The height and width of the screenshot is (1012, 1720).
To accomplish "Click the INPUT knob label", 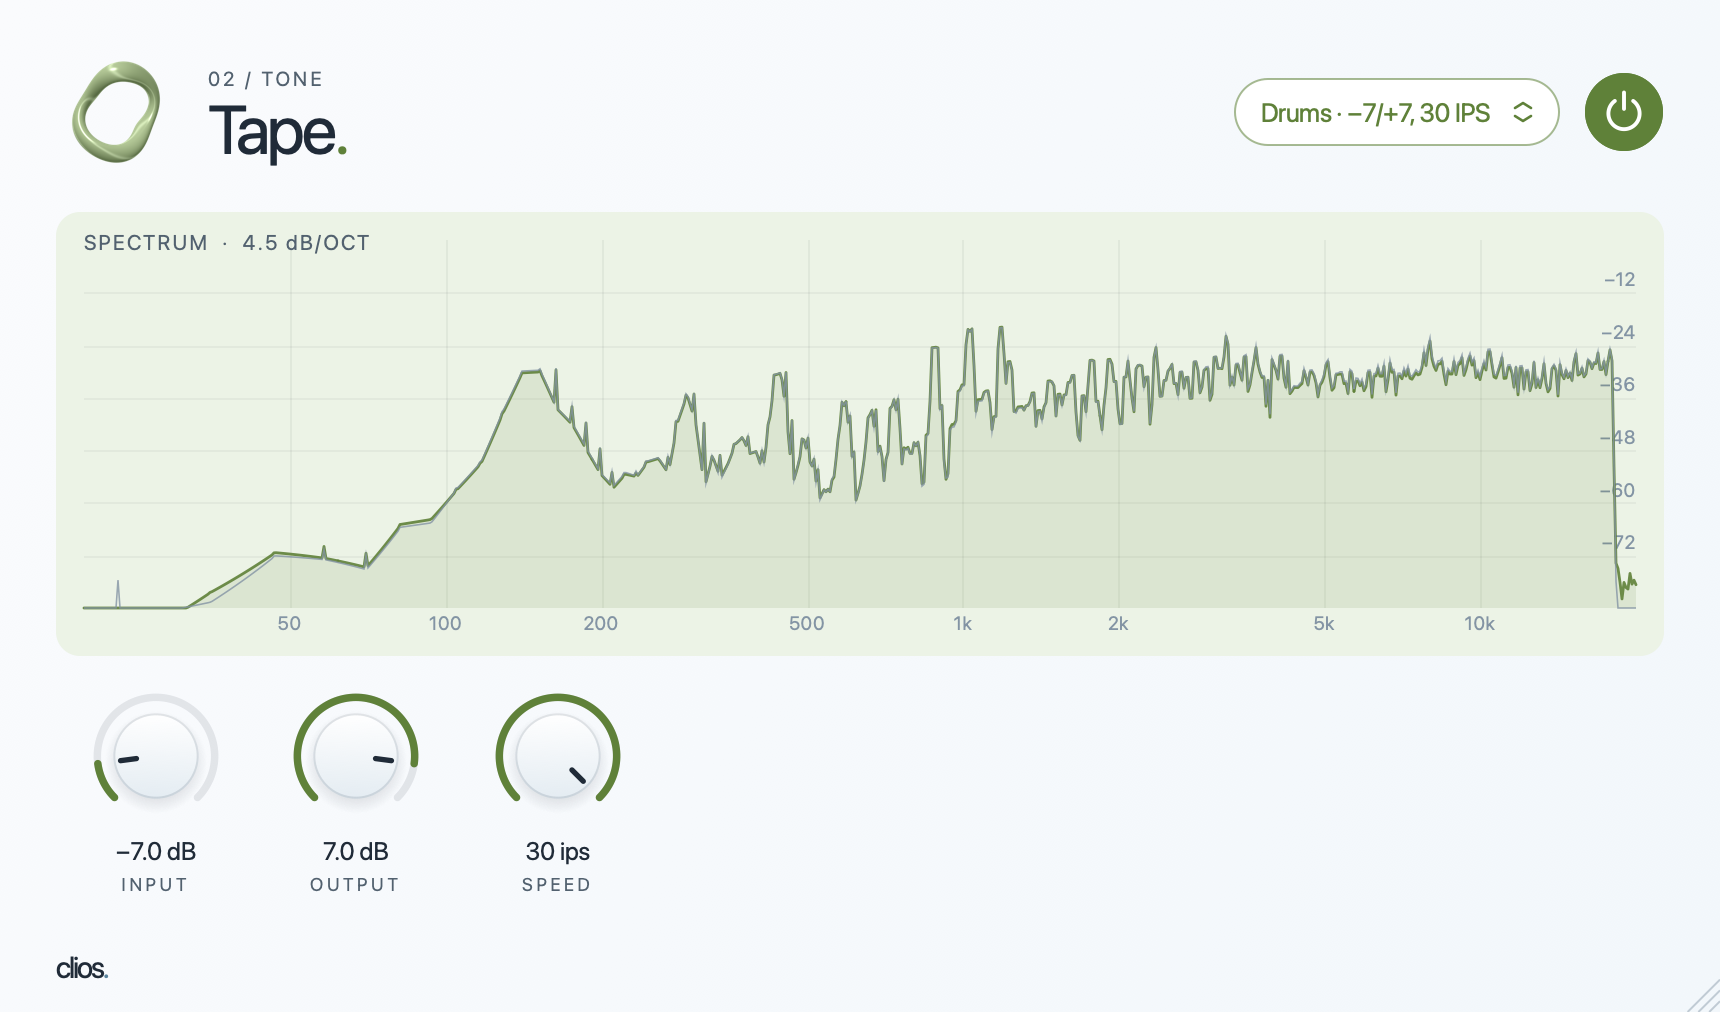I will tap(155, 885).
